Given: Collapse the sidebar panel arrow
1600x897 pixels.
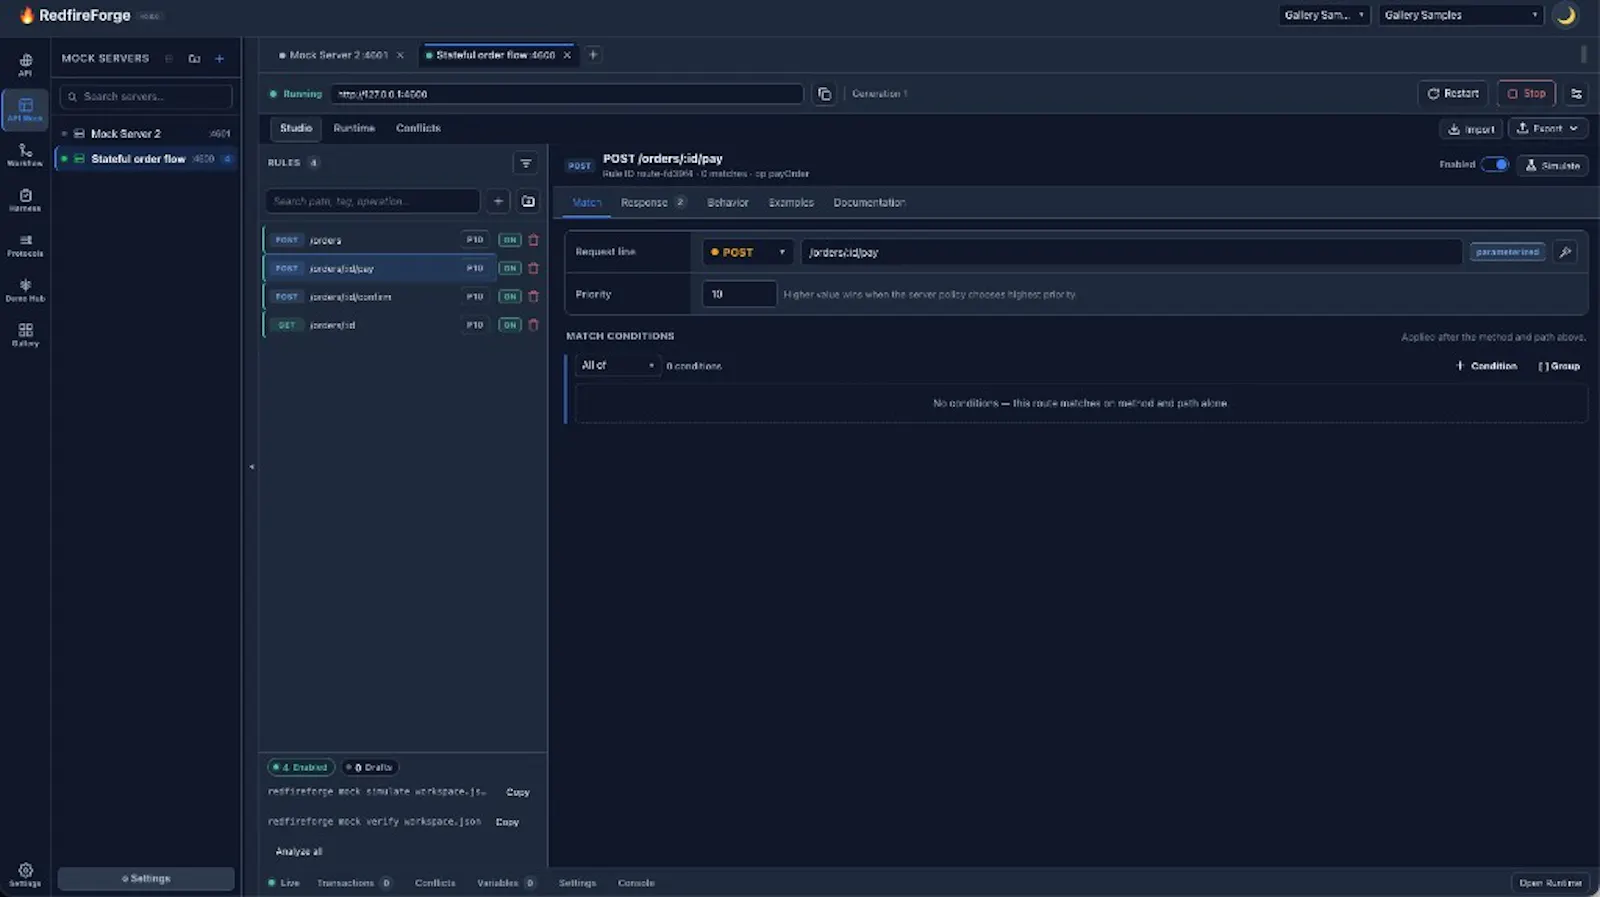Looking at the screenshot, I should pyautogui.click(x=251, y=466).
